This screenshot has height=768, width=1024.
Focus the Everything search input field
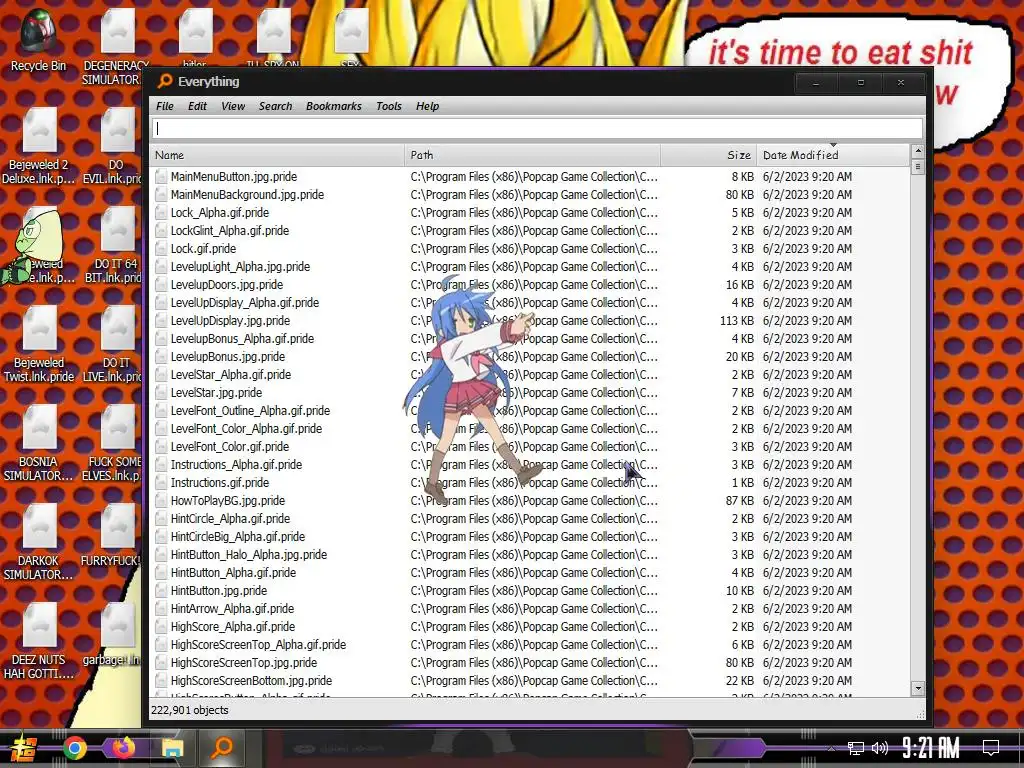(537, 129)
